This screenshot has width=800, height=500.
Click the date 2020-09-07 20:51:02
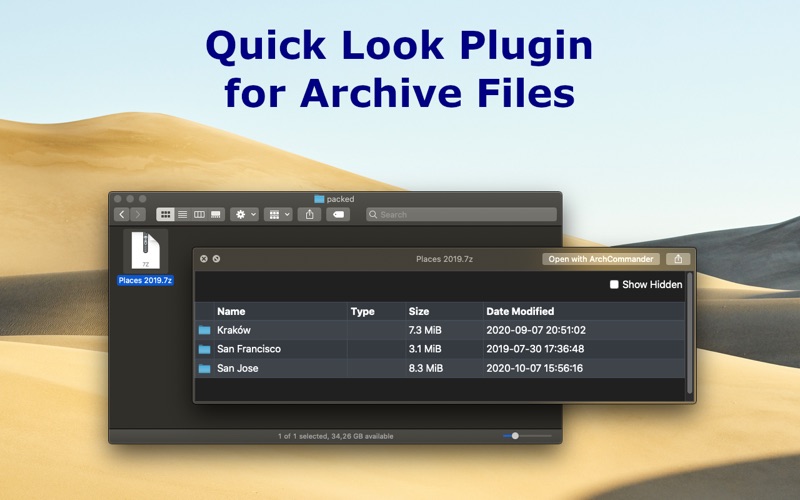pyautogui.click(x=536, y=330)
